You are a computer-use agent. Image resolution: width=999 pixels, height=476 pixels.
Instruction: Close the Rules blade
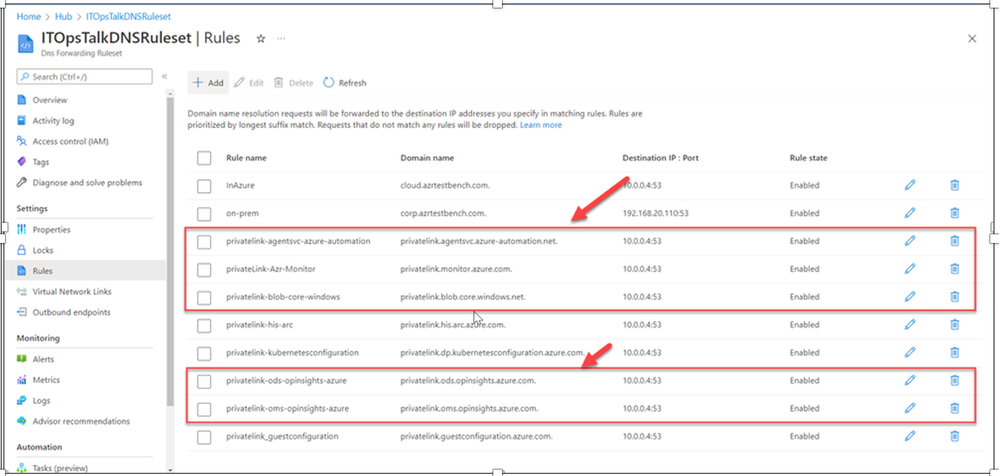972,39
